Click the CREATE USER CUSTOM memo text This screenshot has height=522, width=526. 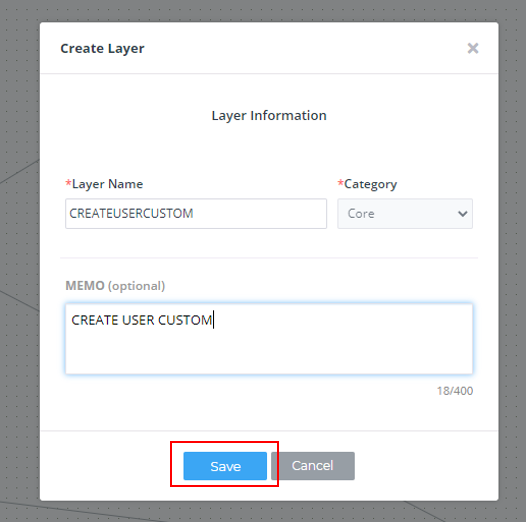click(x=142, y=320)
